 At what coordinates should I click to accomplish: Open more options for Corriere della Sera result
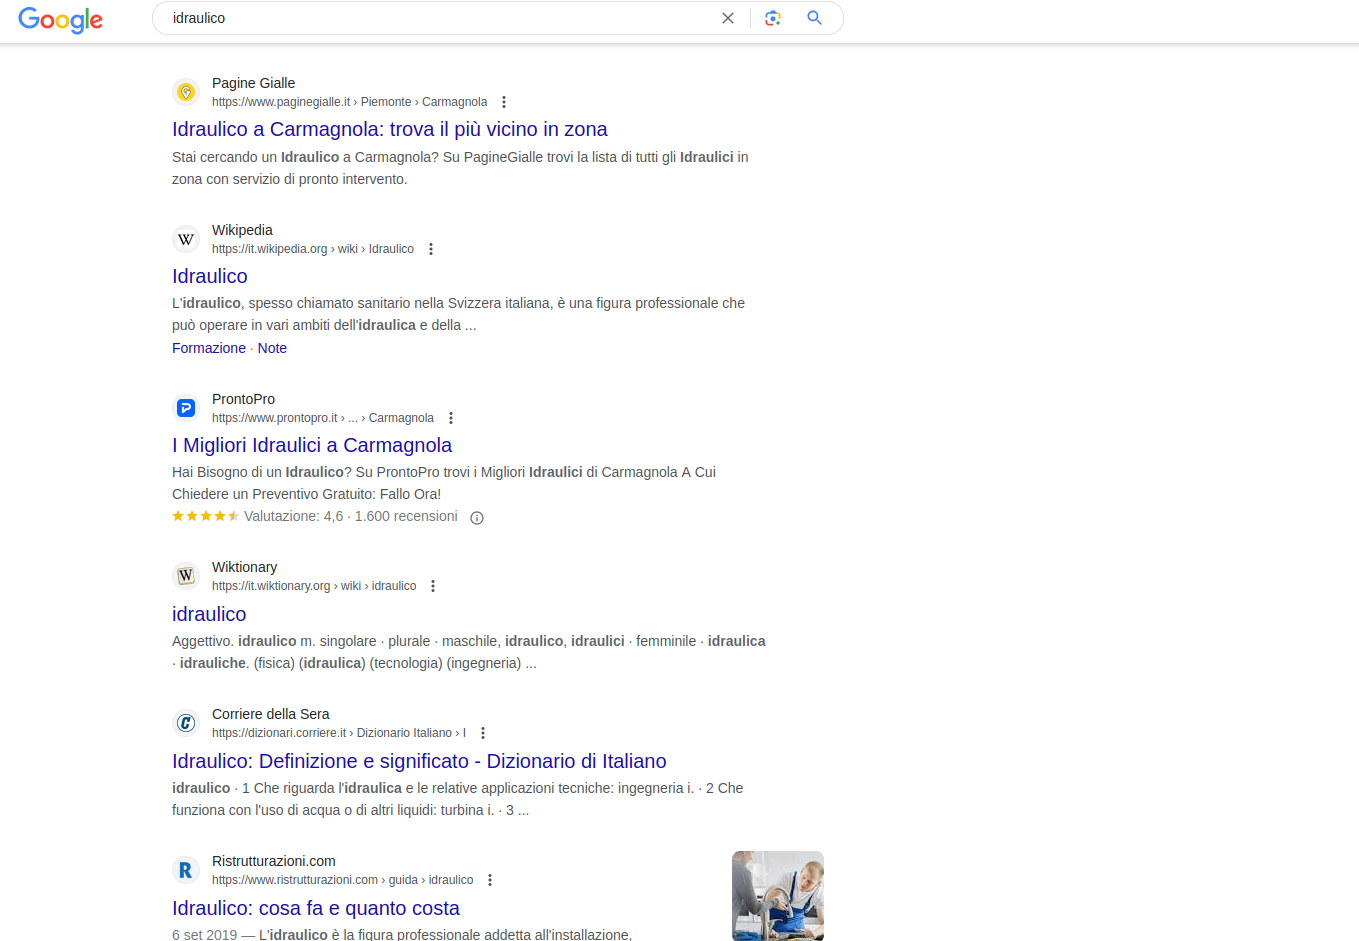tap(483, 733)
